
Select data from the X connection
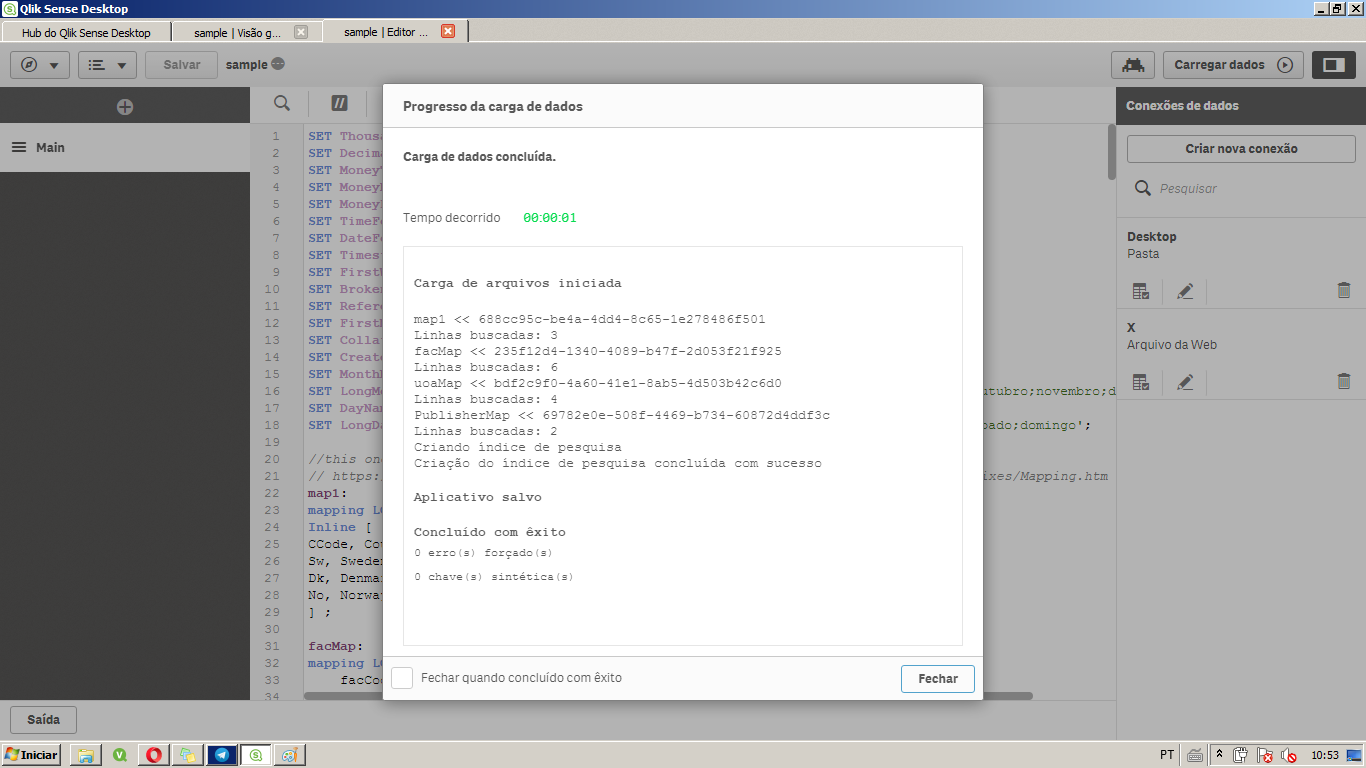[1141, 381]
